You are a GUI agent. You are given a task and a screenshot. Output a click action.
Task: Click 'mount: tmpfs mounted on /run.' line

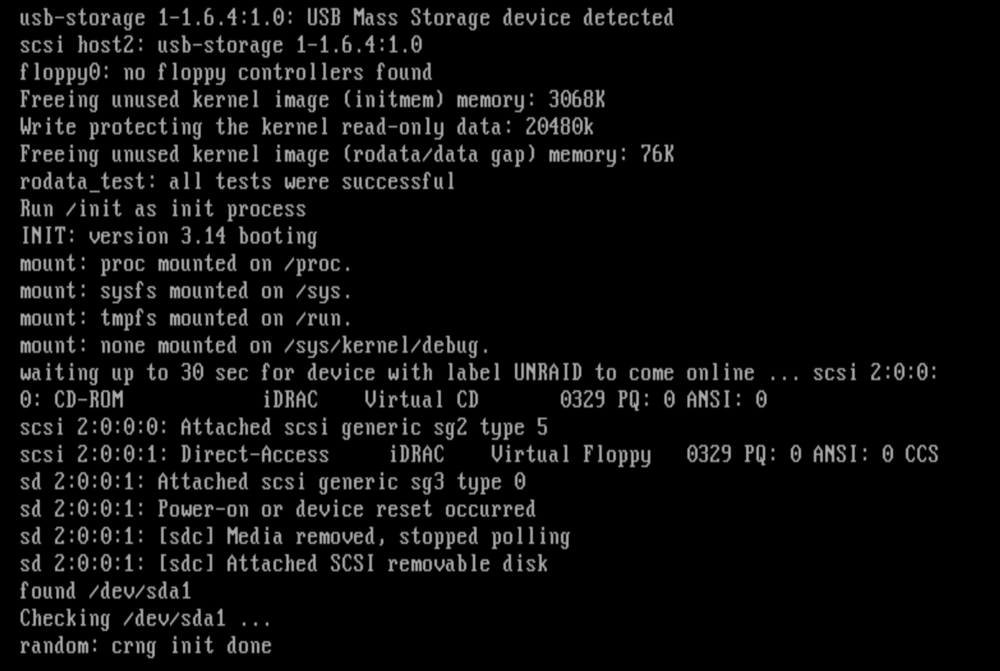coord(186,320)
